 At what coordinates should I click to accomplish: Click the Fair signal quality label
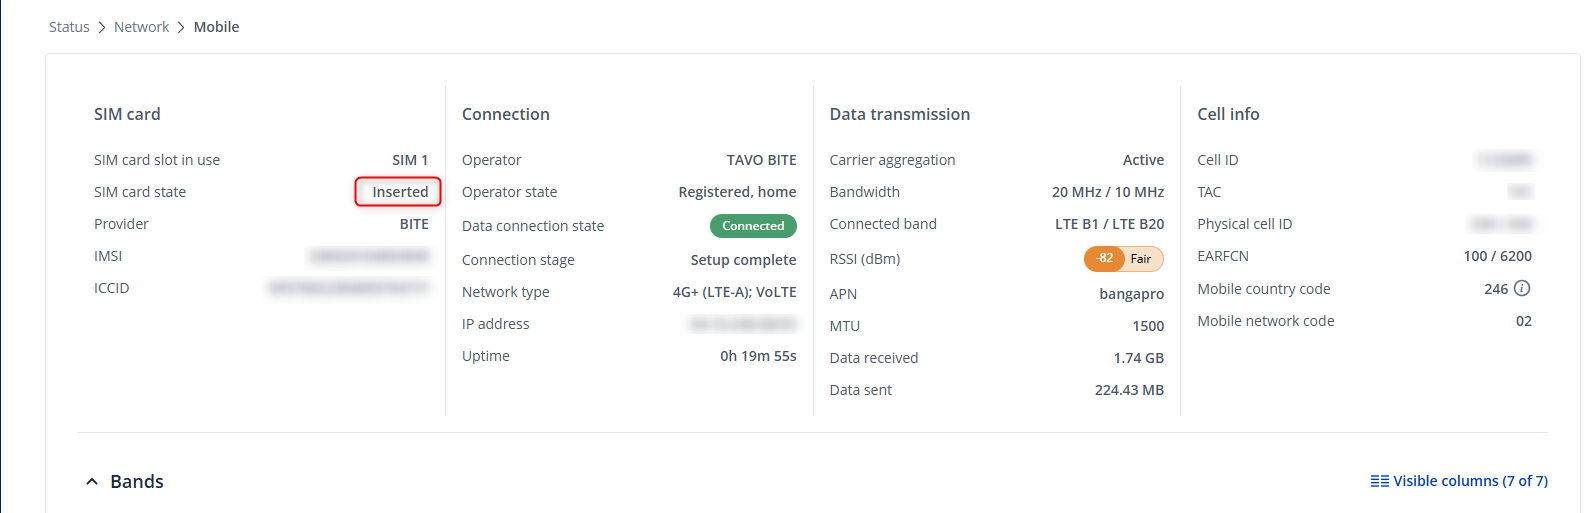pyautogui.click(x=1141, y=259)
